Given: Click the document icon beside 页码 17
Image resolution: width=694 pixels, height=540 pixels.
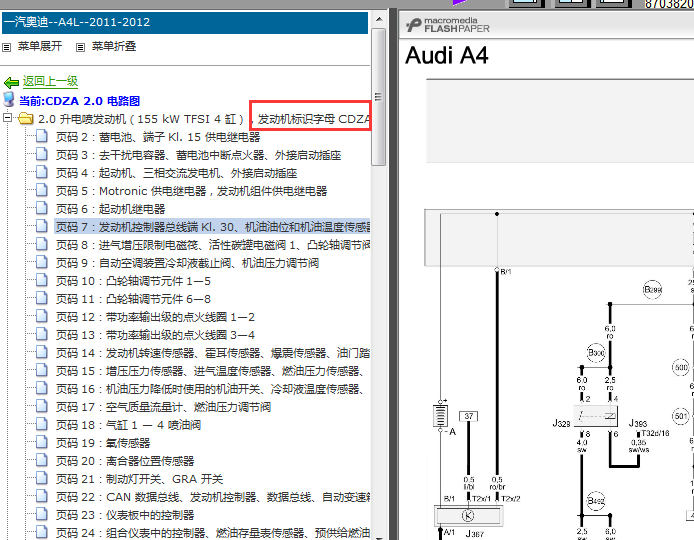Looking at the screenshot, I should coord(42,406).
